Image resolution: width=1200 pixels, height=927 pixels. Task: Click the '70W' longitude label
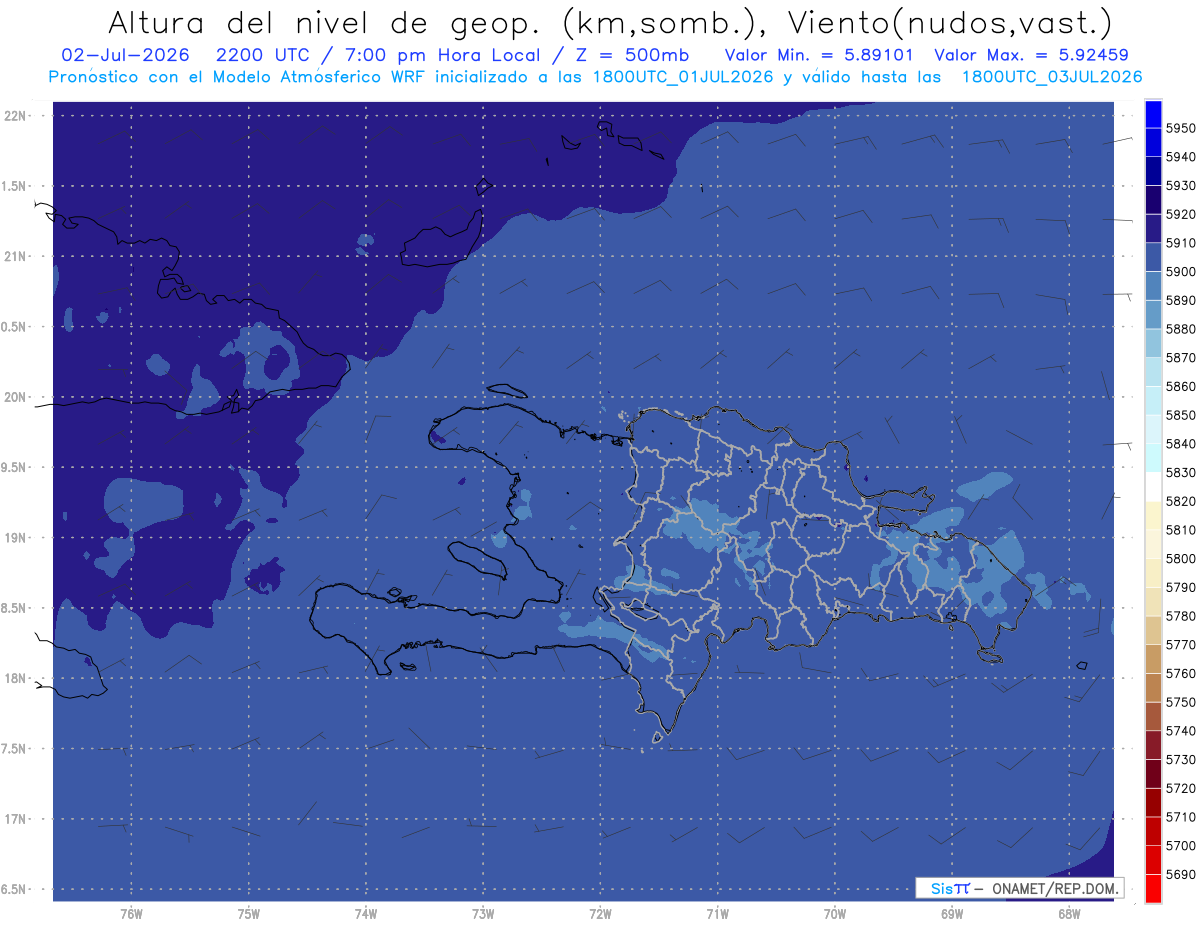(835, 914)
